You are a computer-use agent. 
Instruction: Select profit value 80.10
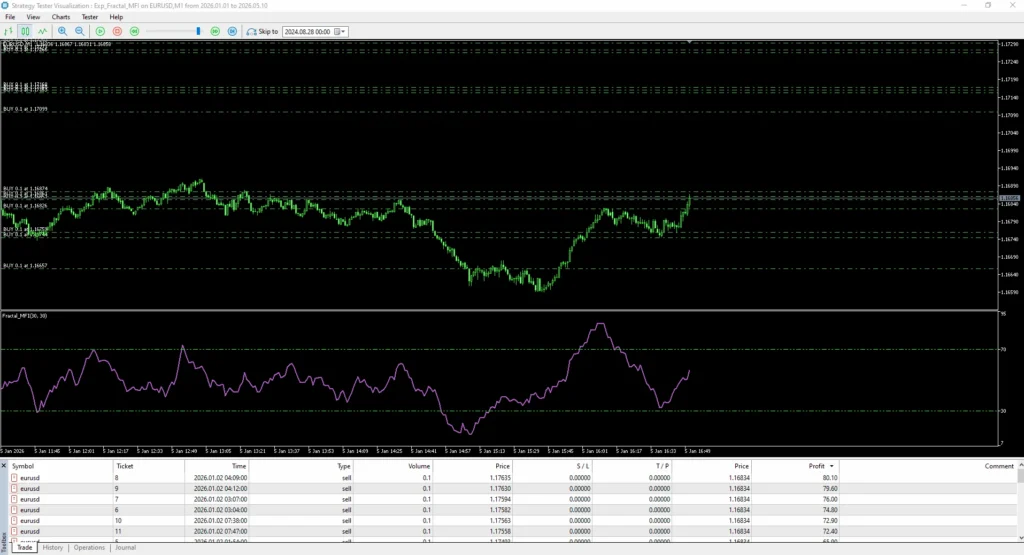830,478
